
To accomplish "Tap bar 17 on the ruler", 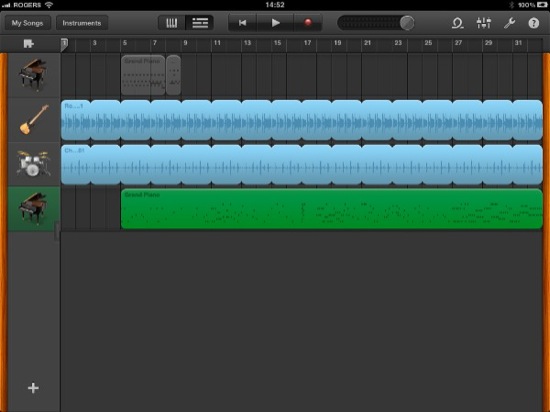I will point(307,43).
